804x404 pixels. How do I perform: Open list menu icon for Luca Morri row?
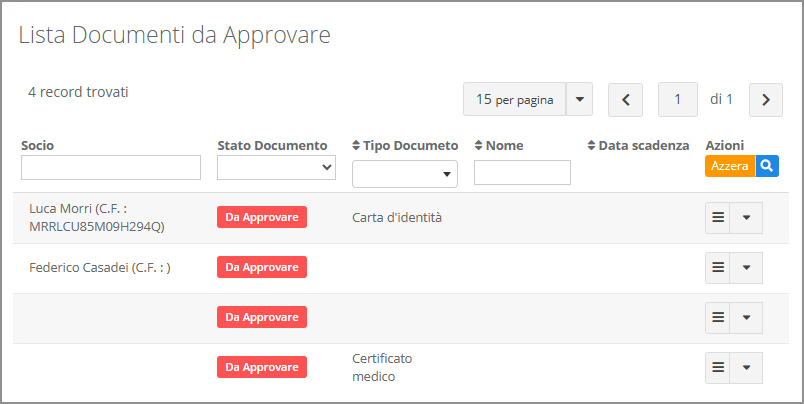pos(717,218)
